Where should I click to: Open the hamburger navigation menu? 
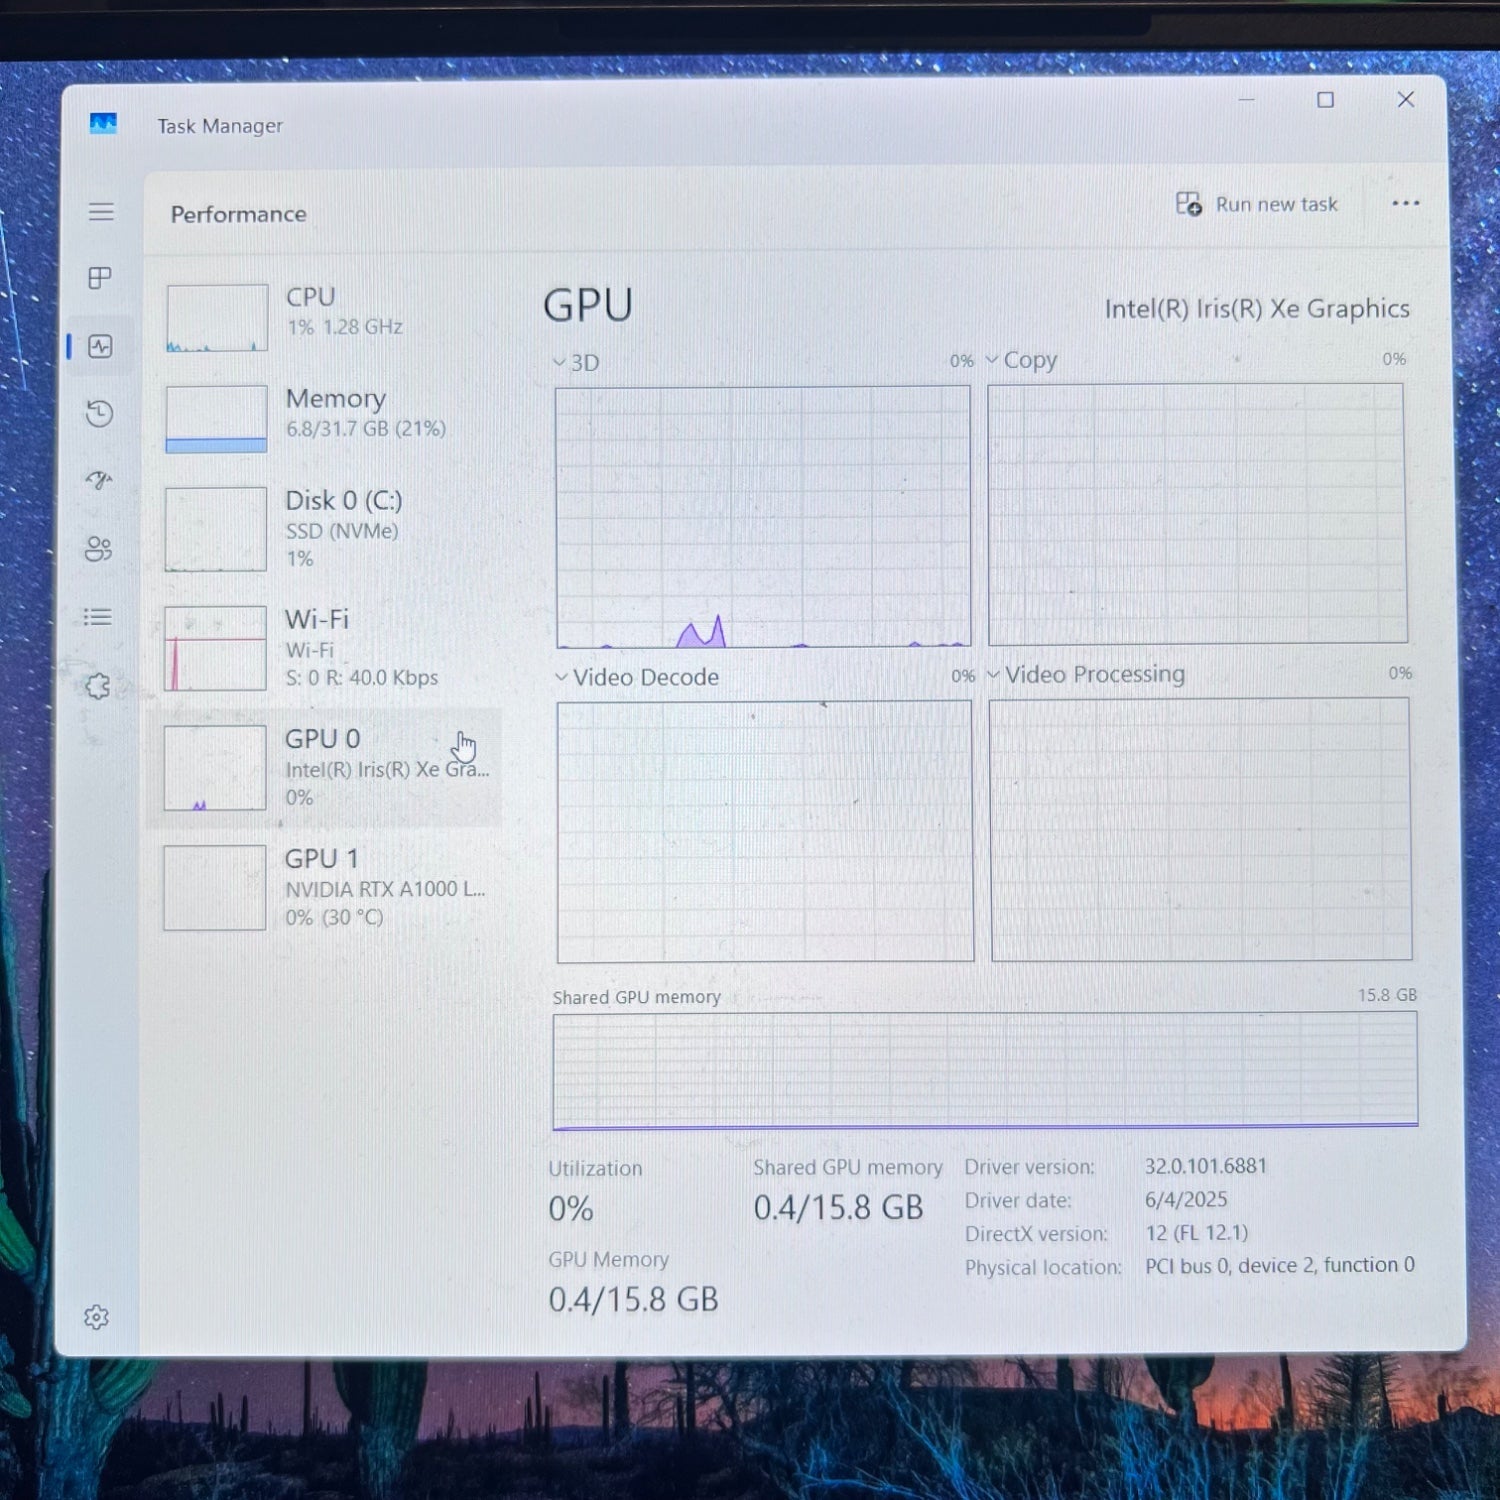point(101,212)
